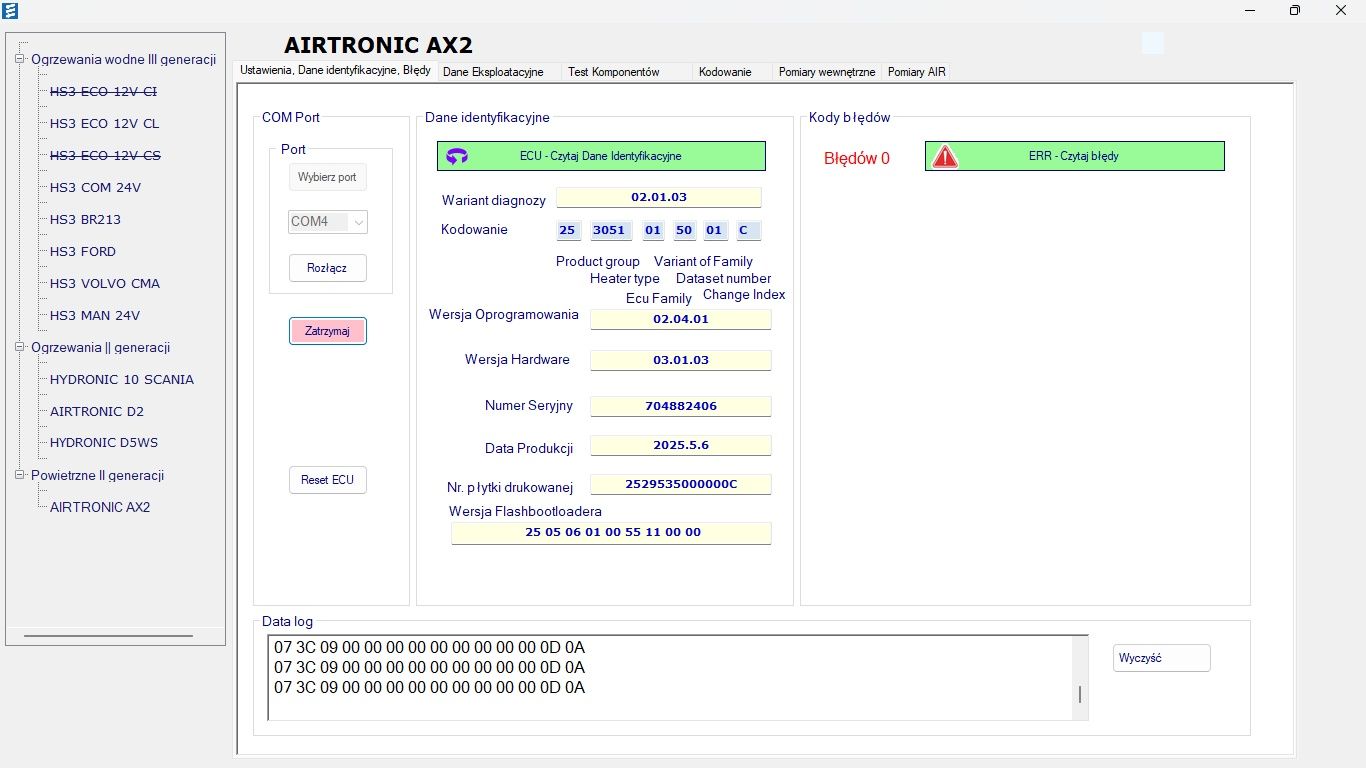Select AIRTRONIC D2 tree item

point(97,411)
